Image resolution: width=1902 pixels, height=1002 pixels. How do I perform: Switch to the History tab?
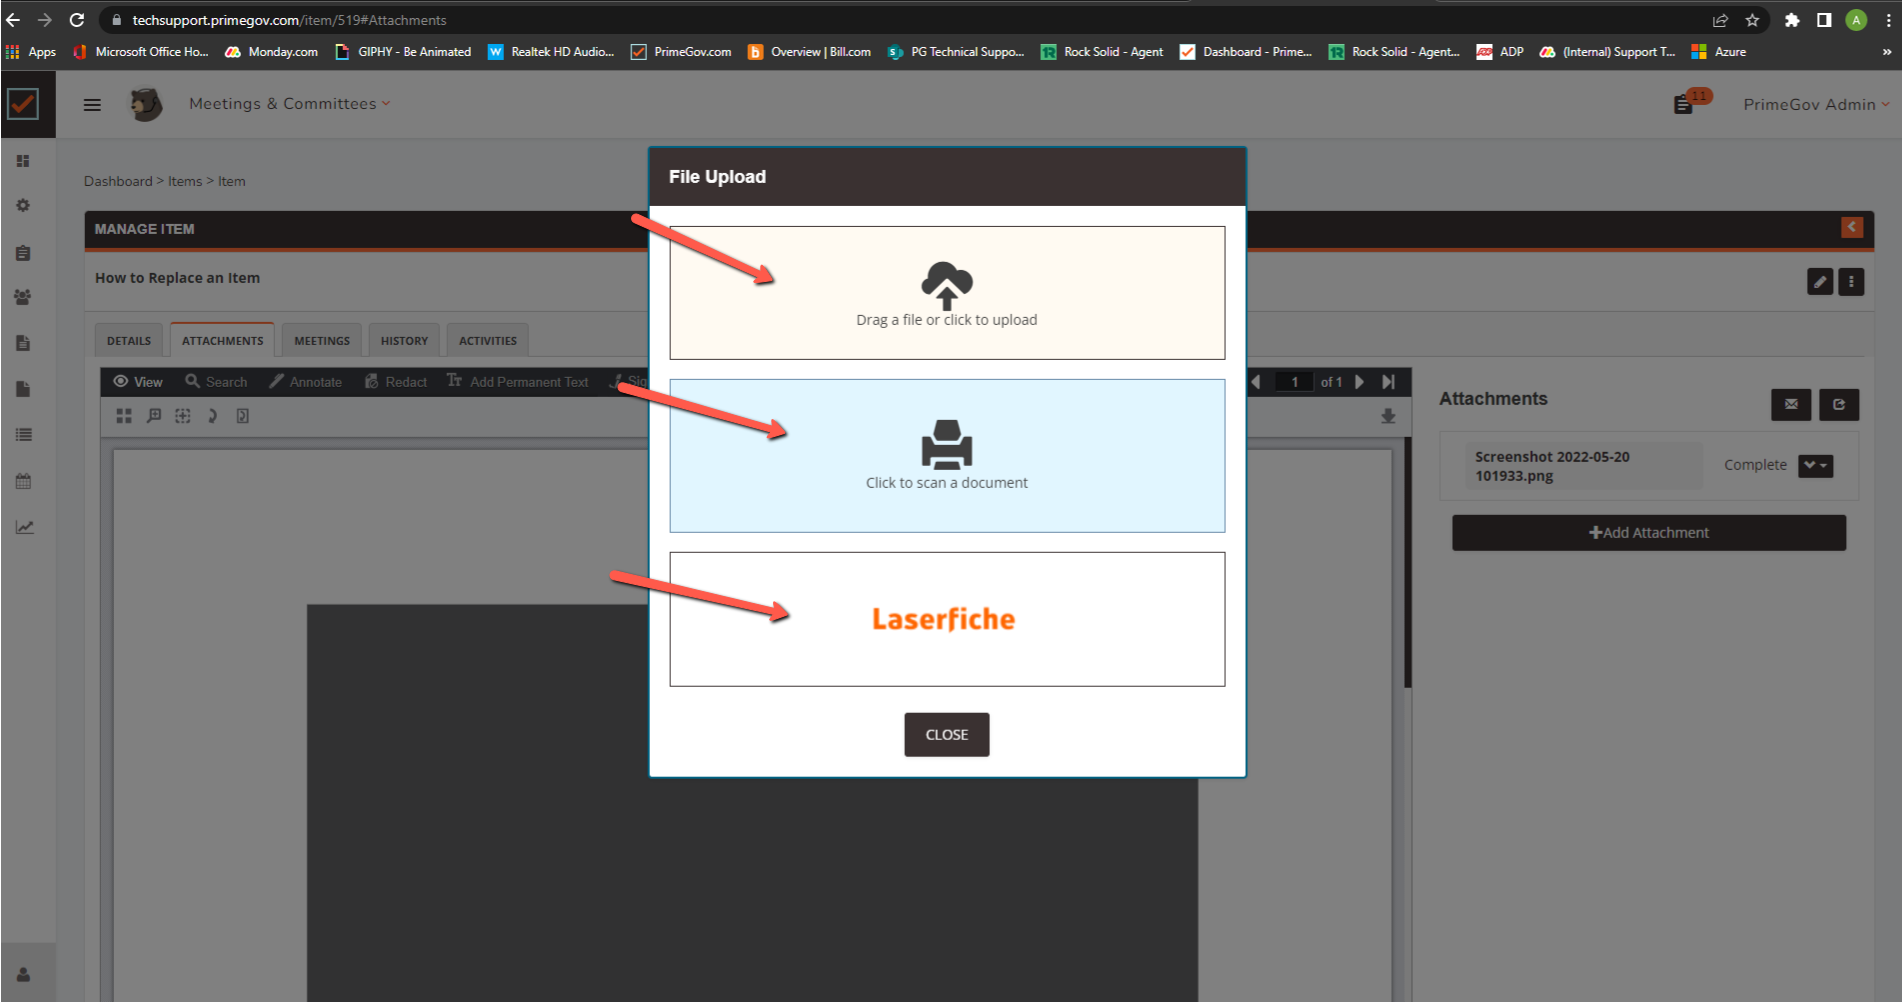(x=404, y=340)
